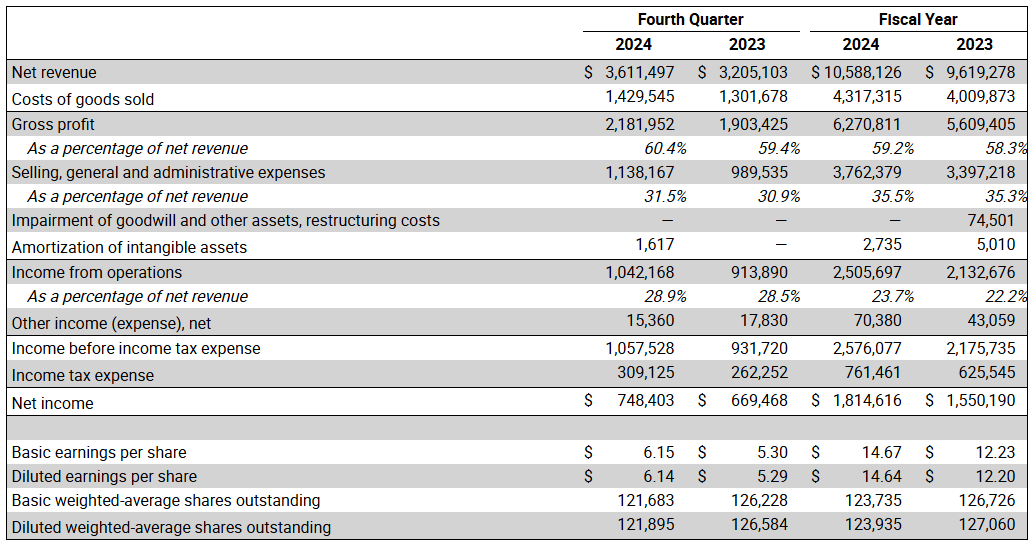Select the Gross profit row label

click(53, 124)
